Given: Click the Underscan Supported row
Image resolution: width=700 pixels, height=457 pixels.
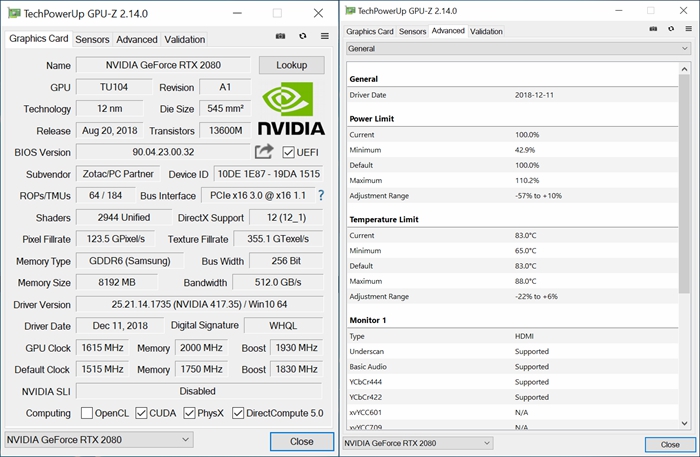Looking at the screenshot, I should click(x=512, y=352).
